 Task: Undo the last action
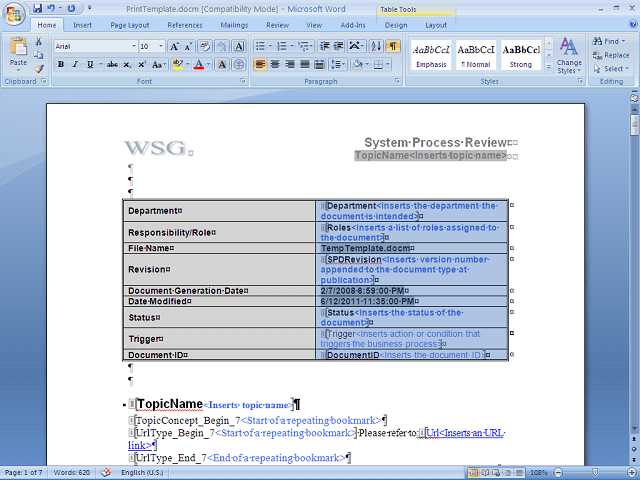[51, 8]
